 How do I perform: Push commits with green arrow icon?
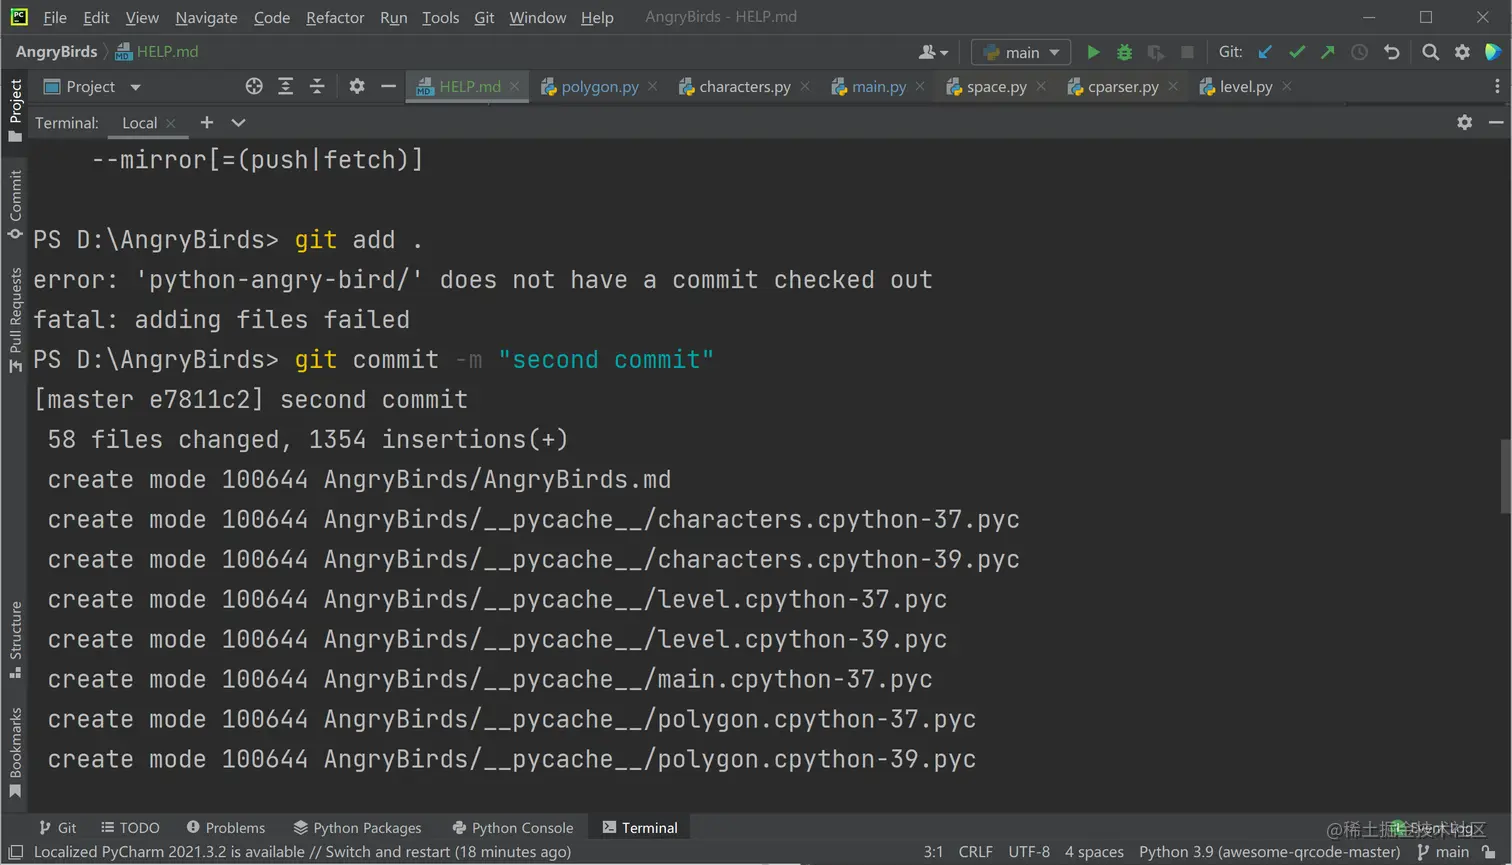pos(1328,52)
